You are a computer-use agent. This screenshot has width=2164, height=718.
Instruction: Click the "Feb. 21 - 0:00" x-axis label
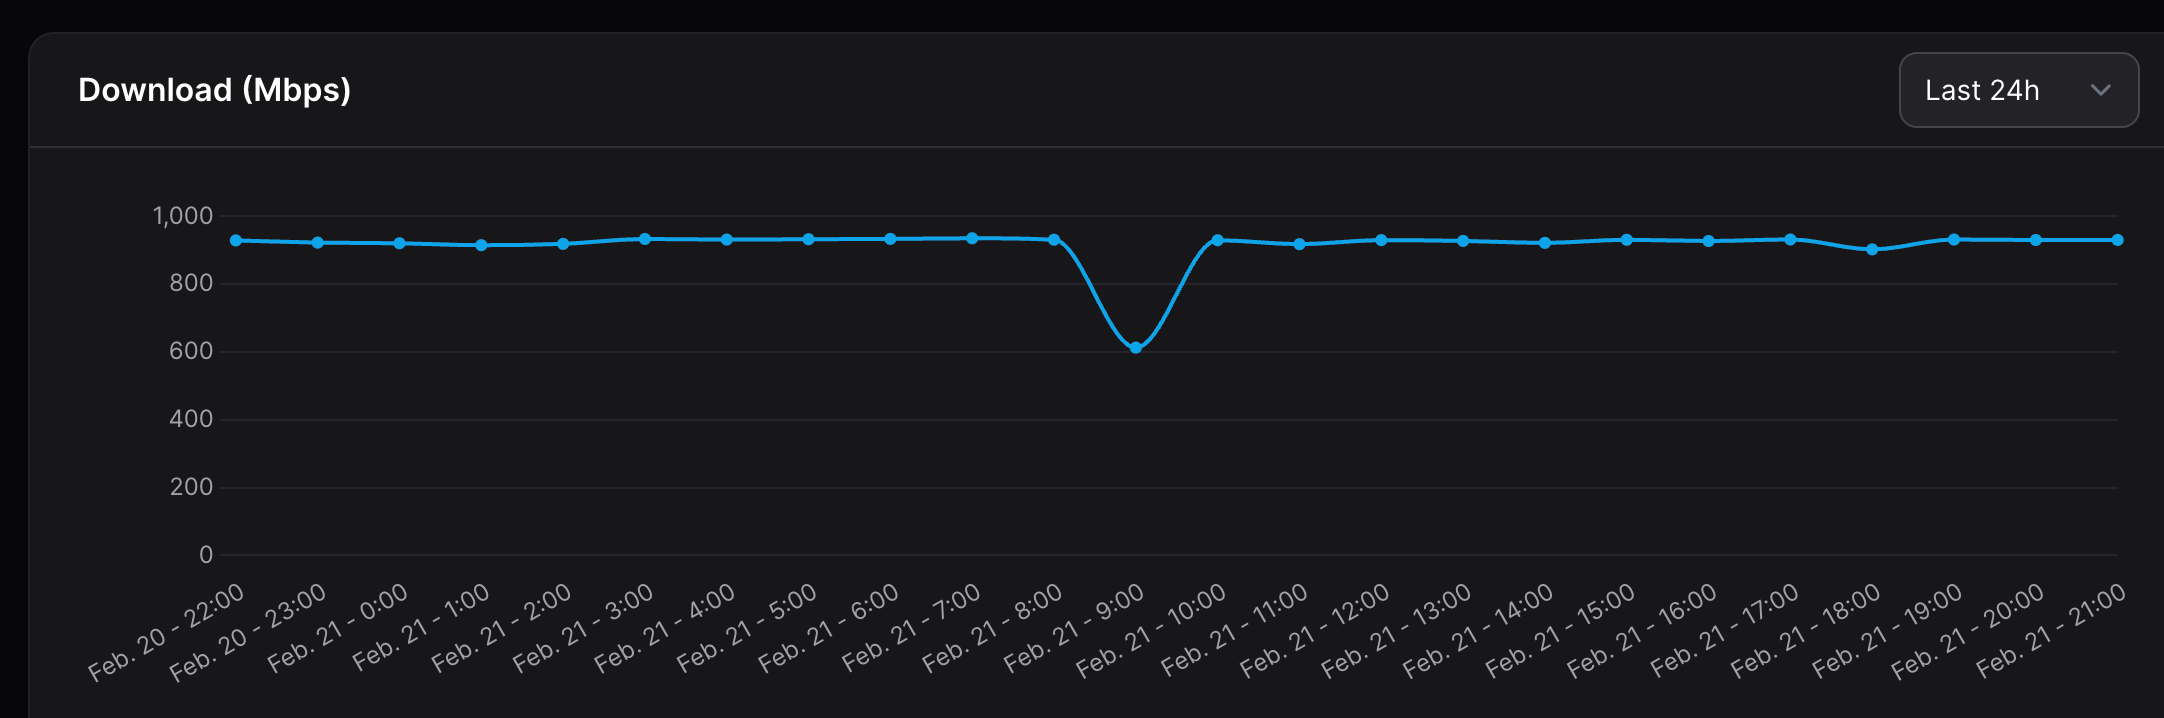[x=338, y=627]
